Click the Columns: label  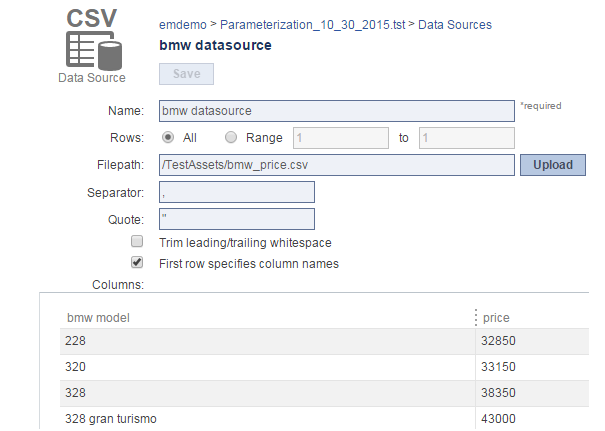click(118, 285)
